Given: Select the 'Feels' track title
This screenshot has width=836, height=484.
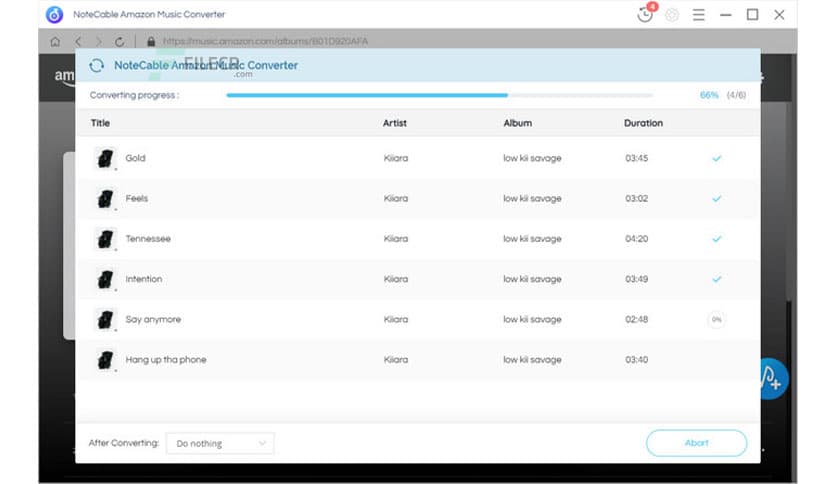Looking at the screenshot, I should click(x=136, y=198).
